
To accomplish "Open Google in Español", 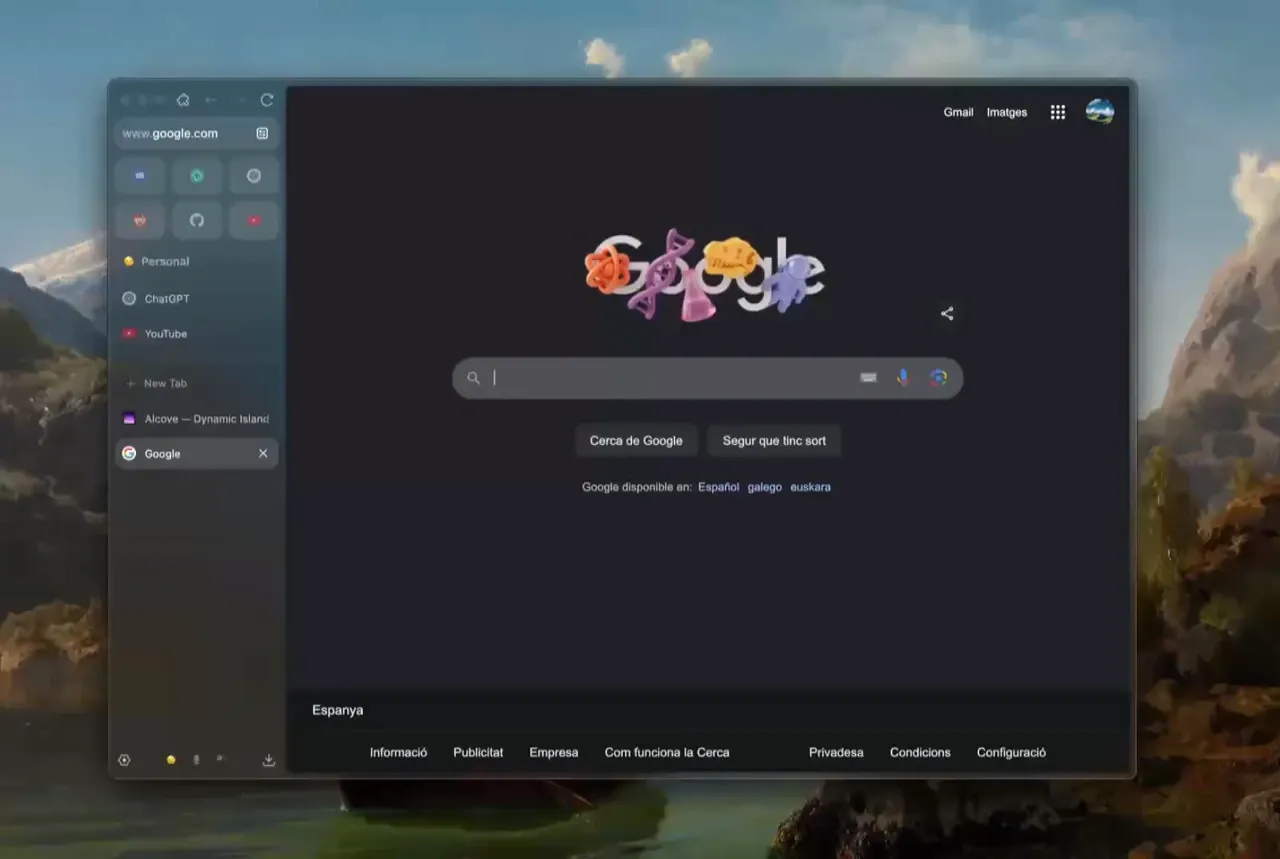I will [718, 487].
